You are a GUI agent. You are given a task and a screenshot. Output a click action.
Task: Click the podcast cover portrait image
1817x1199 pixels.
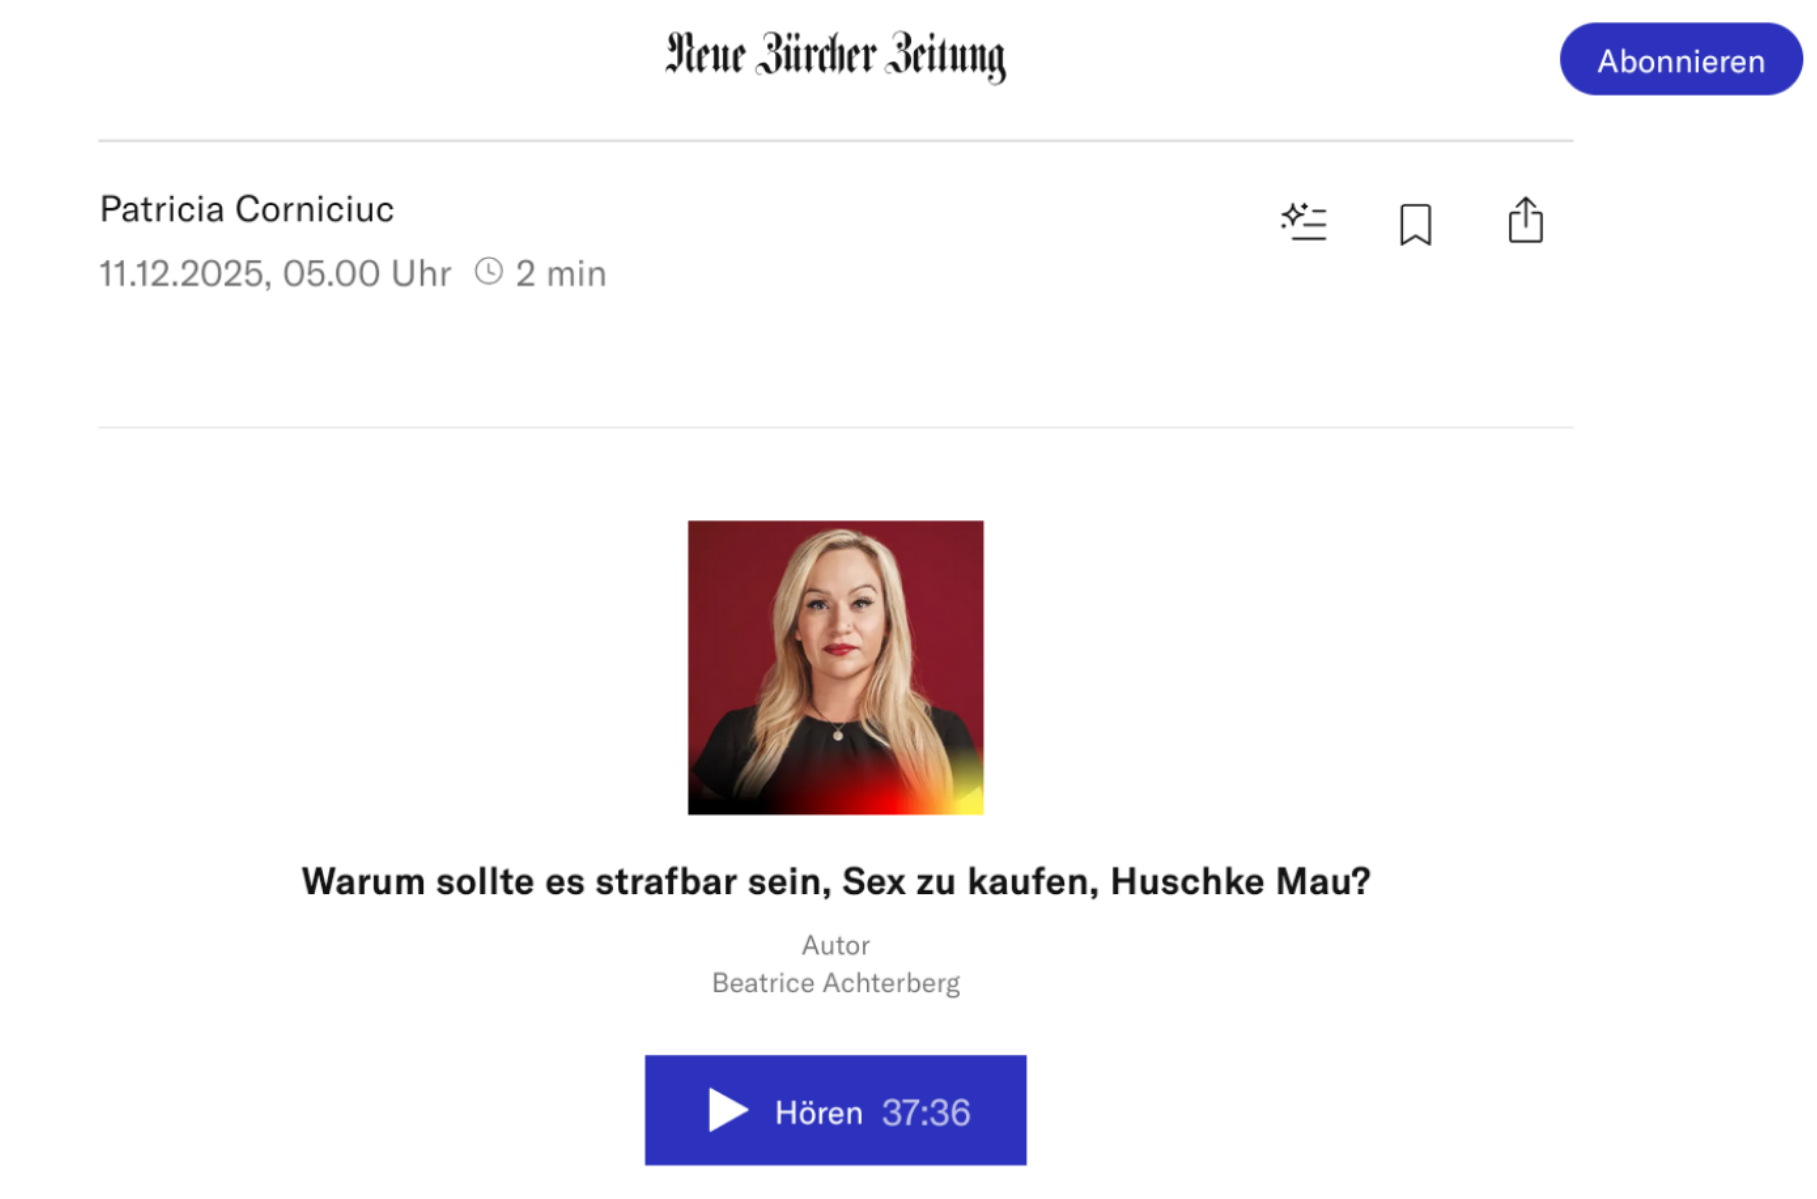click(835, 667)
